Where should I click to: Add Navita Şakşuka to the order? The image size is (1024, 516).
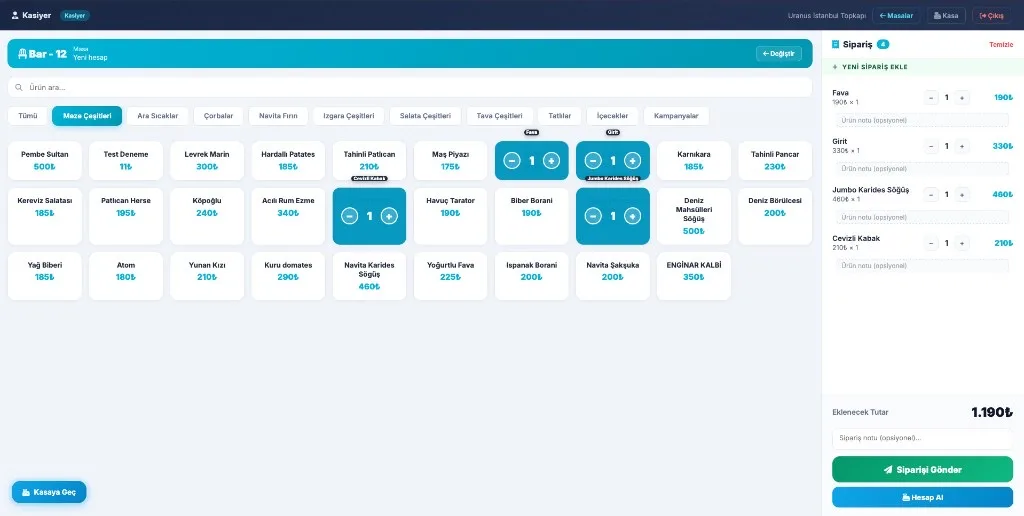(613, 276)
